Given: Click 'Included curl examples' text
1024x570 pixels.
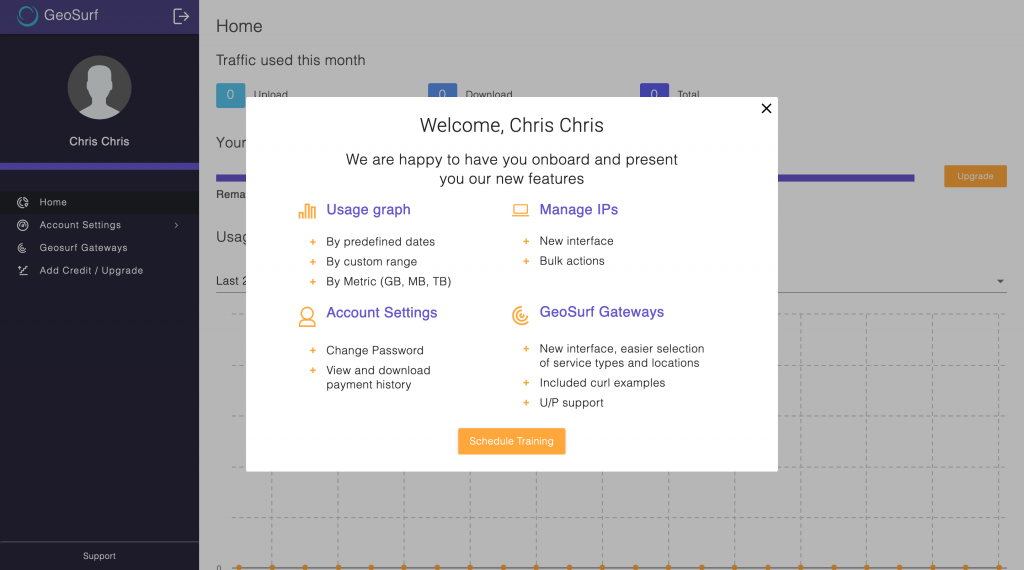Looking at the screenshot, I should coord(602,383).
